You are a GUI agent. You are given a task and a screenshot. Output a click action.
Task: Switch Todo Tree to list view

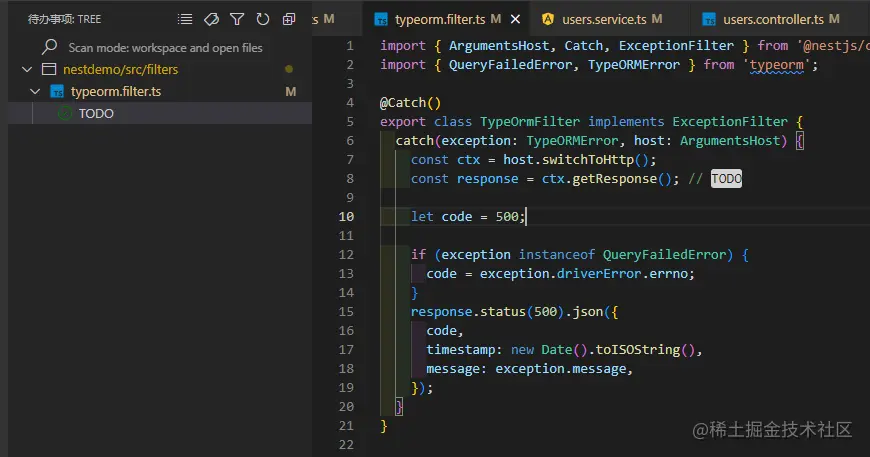185,19
